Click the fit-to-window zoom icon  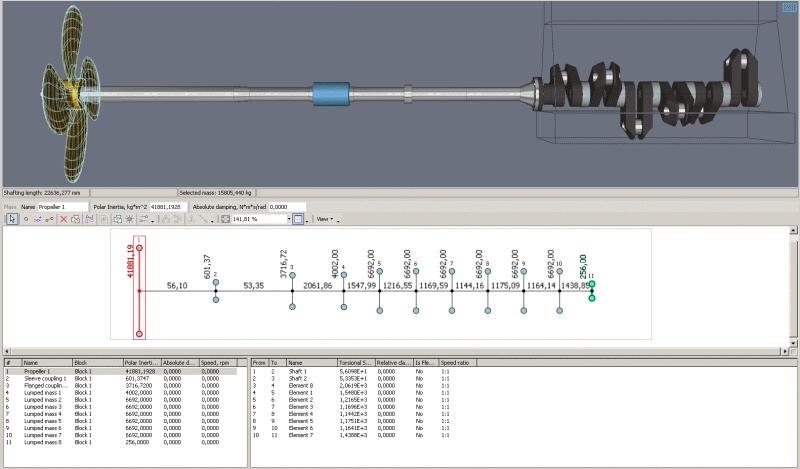(x=226, y=218)
